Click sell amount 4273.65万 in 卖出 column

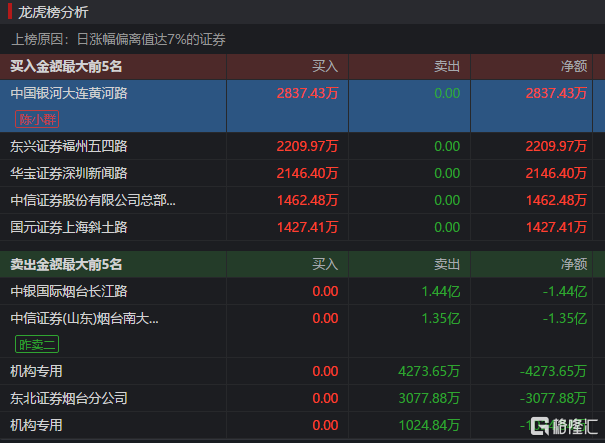pos(429,371)
